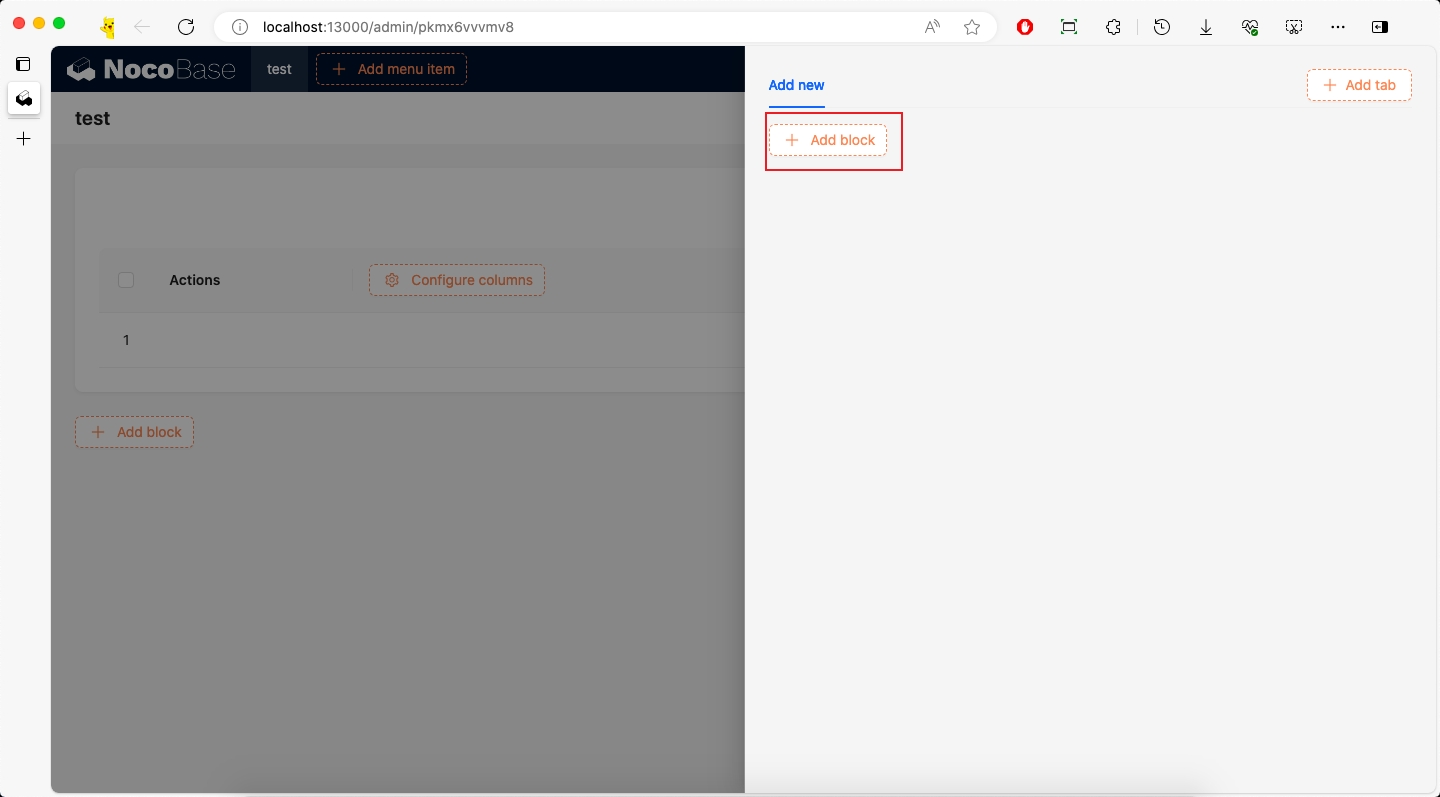This screenshot has height=797, width=1440.
Task: Select the test menu item
Action: coord(279,69)
